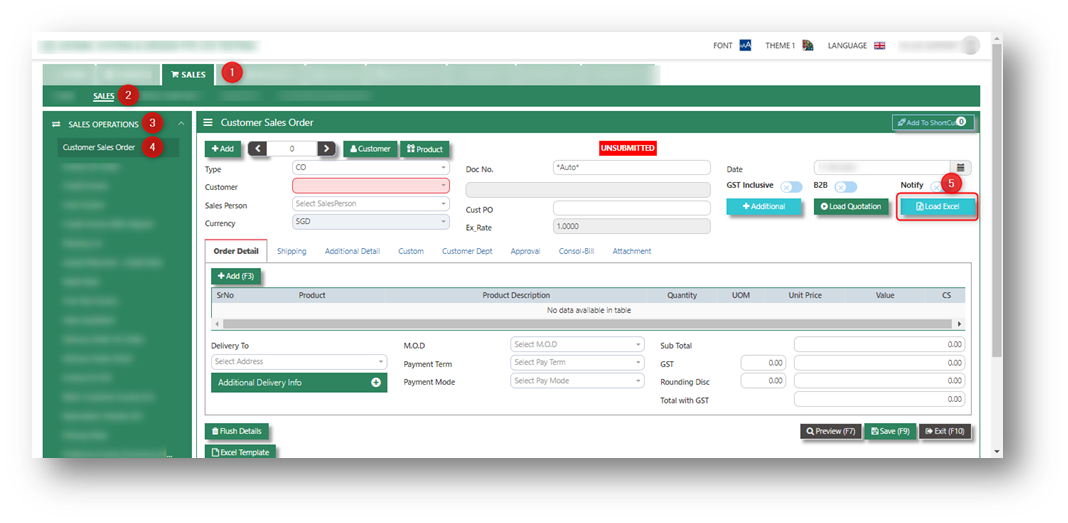Click the Product column header
This screenshot has height=523, width=1068.
pos(311,296)
